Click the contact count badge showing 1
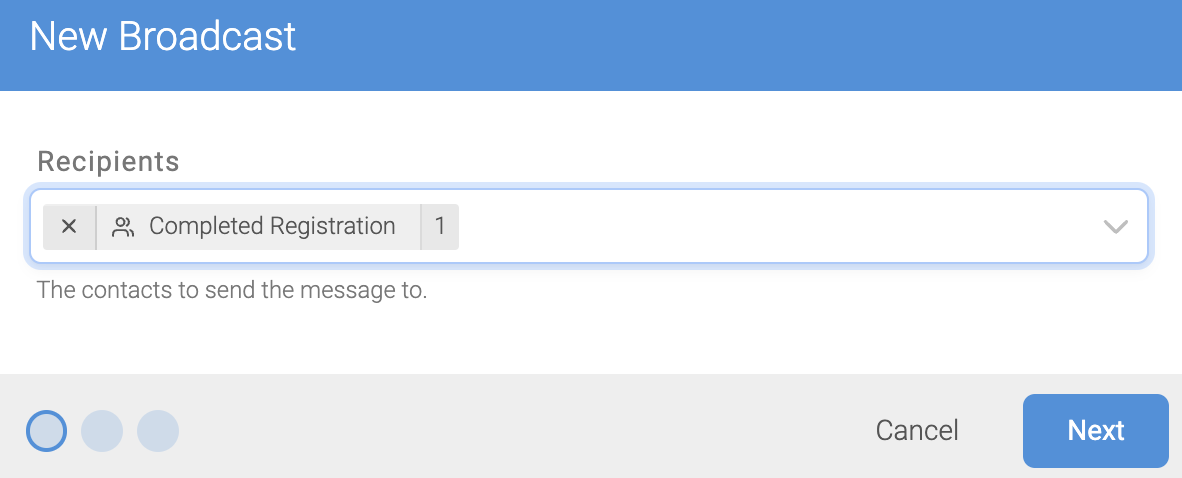This screenshot has height=478, width=1182. (x=439, y=226)
